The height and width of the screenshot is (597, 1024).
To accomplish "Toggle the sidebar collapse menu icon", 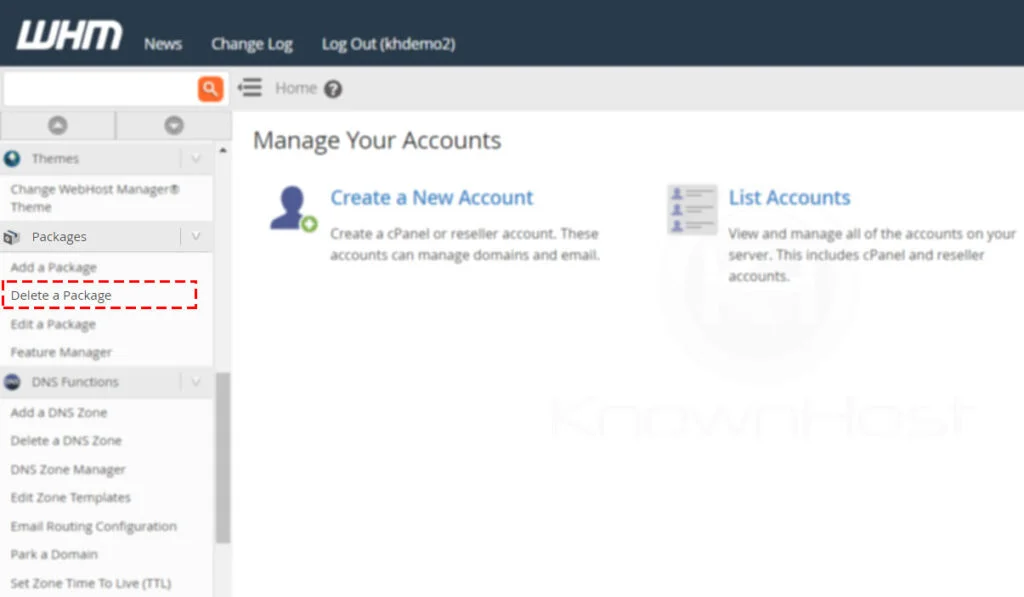I will pos(249,88).
